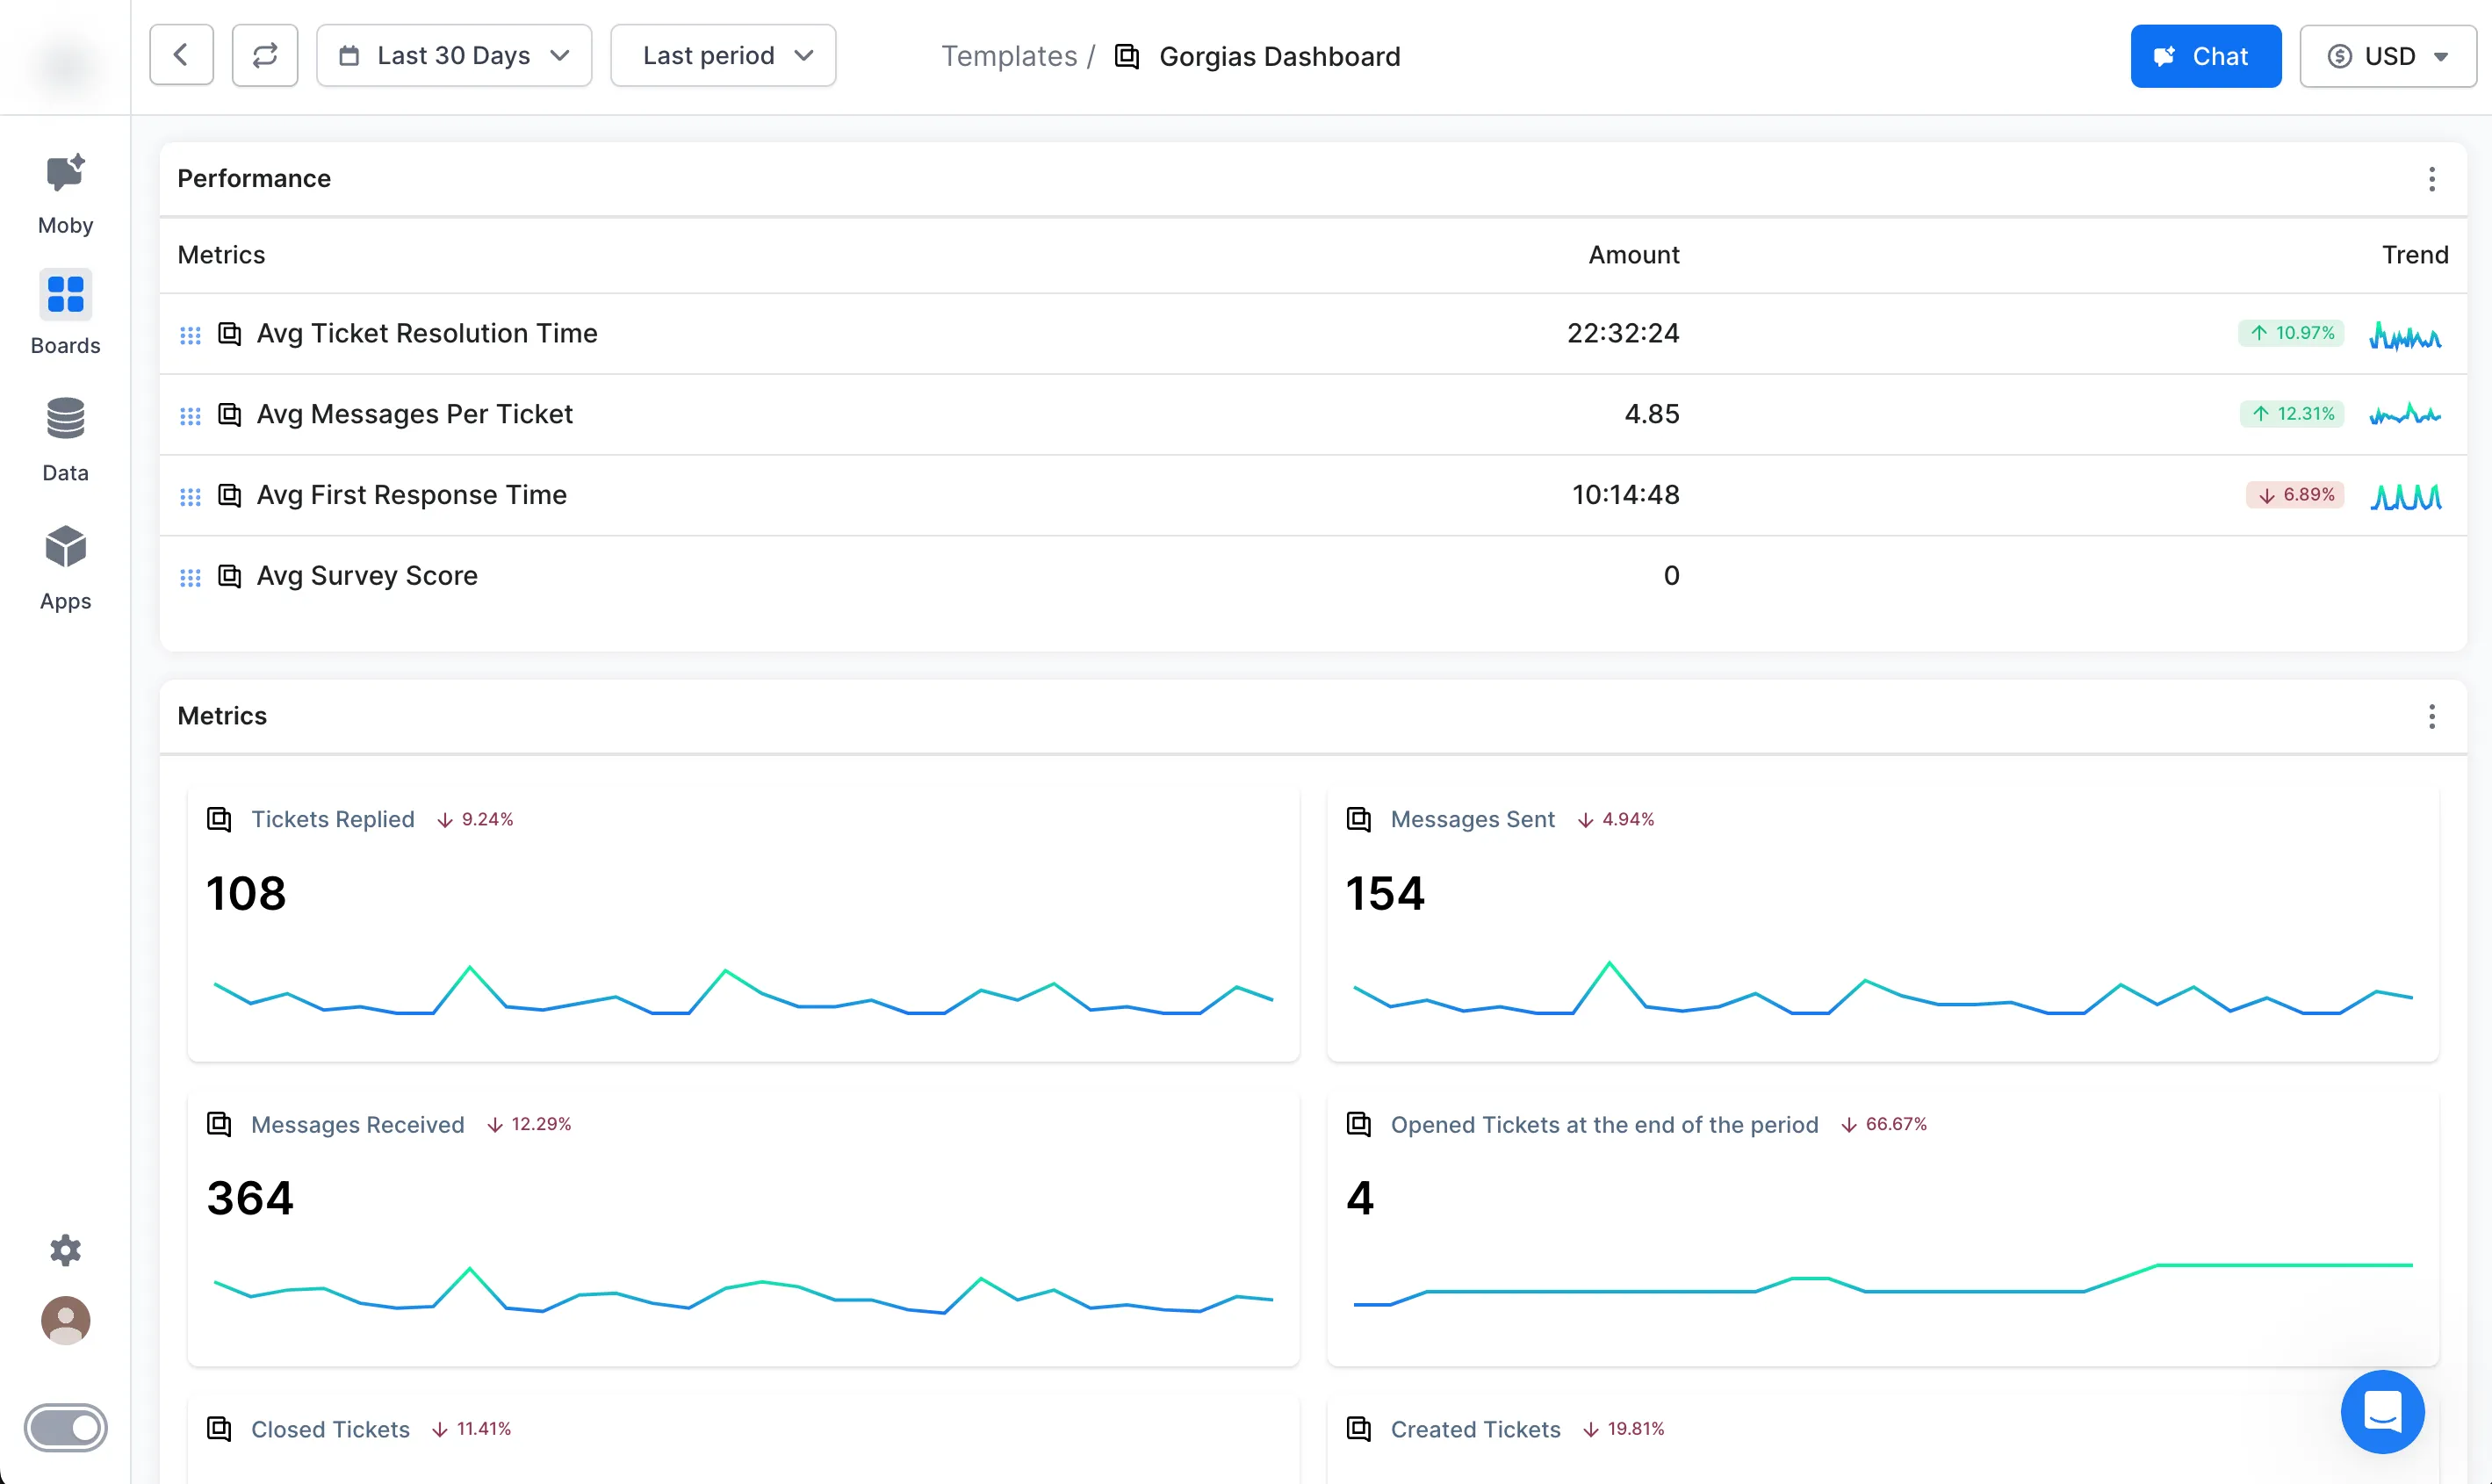Toggle the dark mode switch at bottom left
This screenshot has height=1484, width=2492.
pos(65,1427)
